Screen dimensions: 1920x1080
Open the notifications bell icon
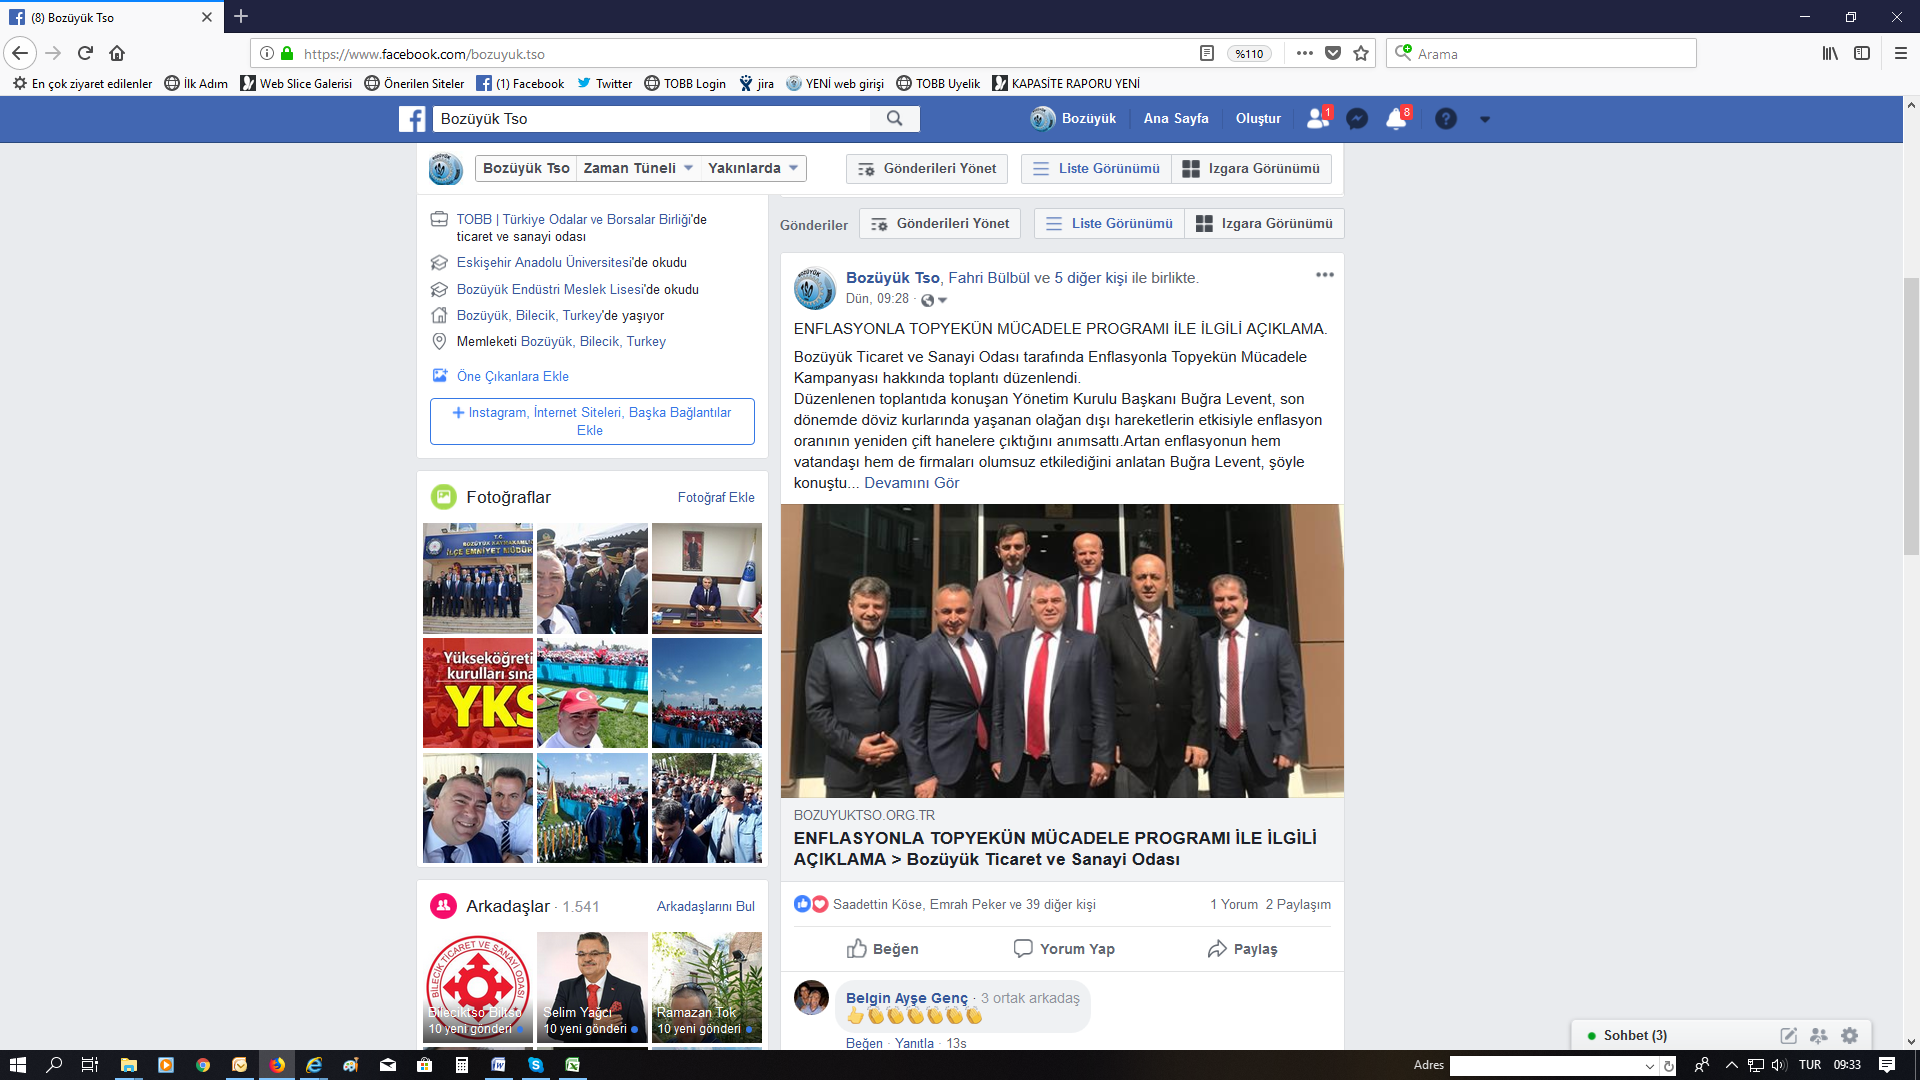(1396, 119)
